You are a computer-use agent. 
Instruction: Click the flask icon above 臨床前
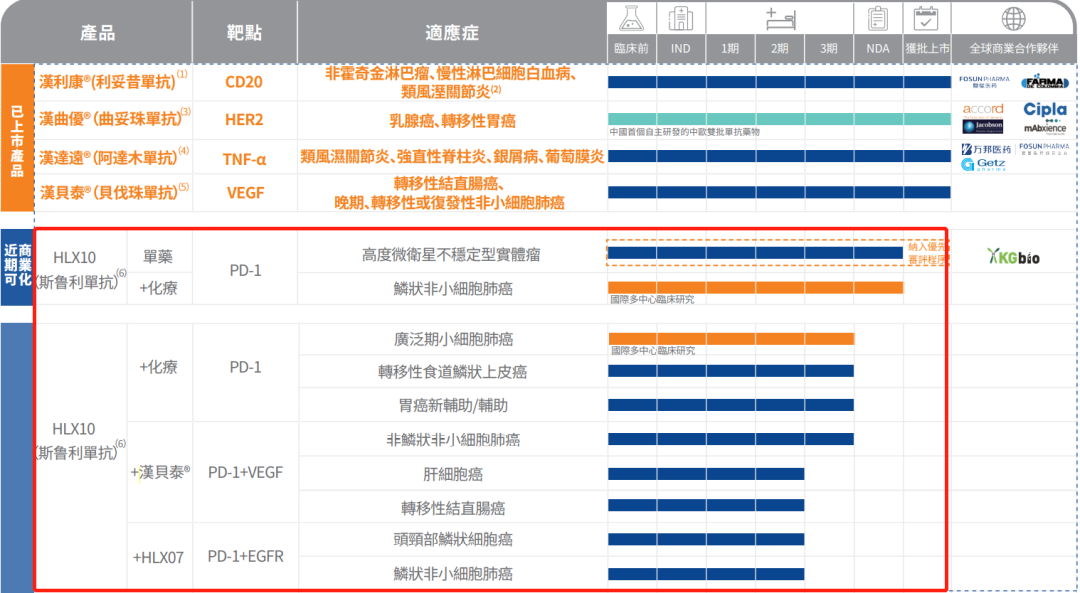632,19
